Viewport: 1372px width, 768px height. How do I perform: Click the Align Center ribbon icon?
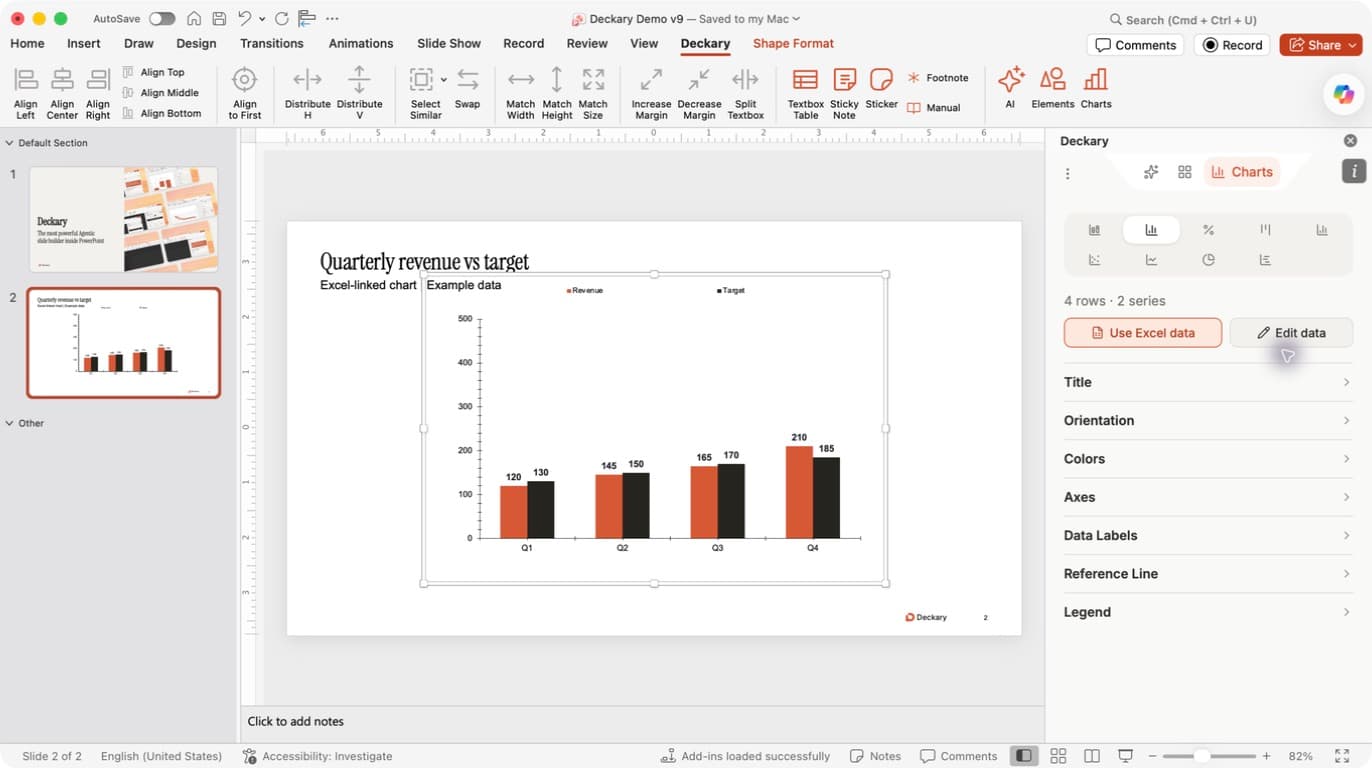click(x=62, y=93)
